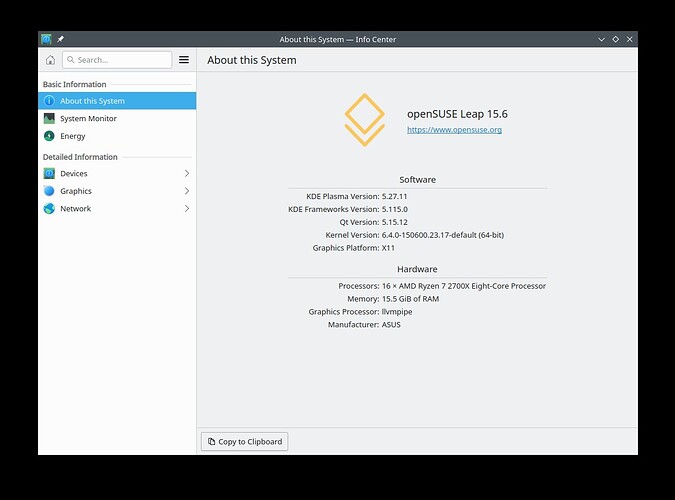Click the Devices icon

point(50,174)
